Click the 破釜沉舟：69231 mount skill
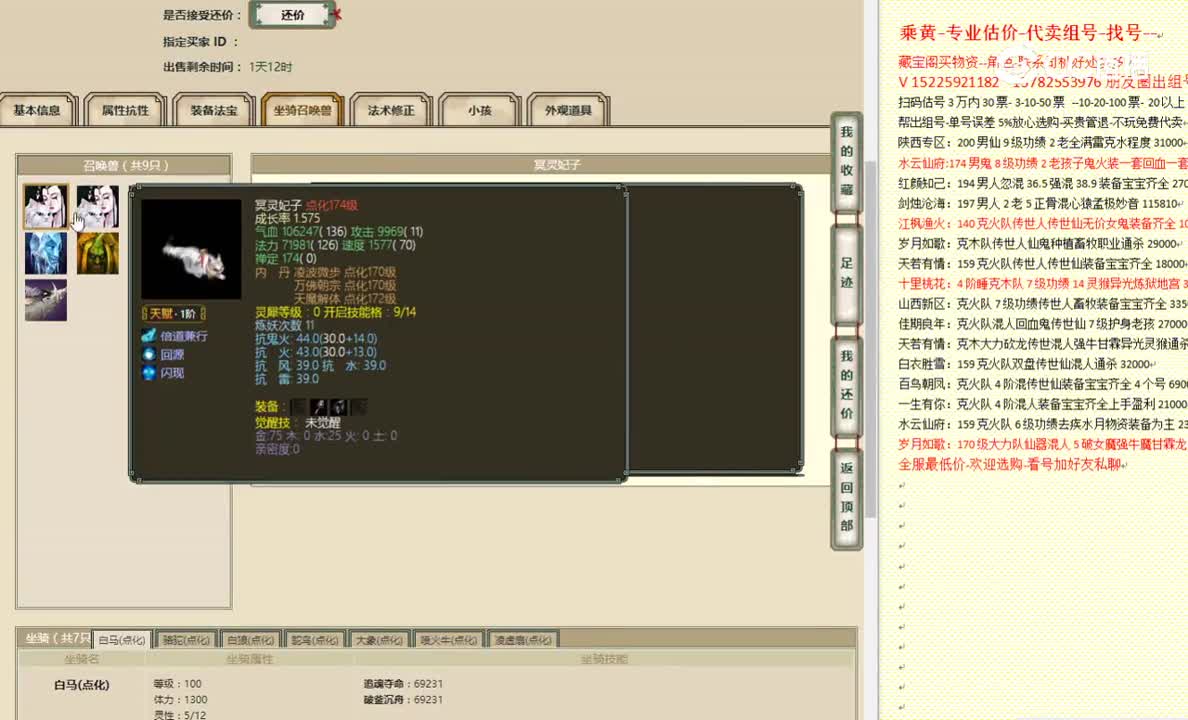 [403, 700]
